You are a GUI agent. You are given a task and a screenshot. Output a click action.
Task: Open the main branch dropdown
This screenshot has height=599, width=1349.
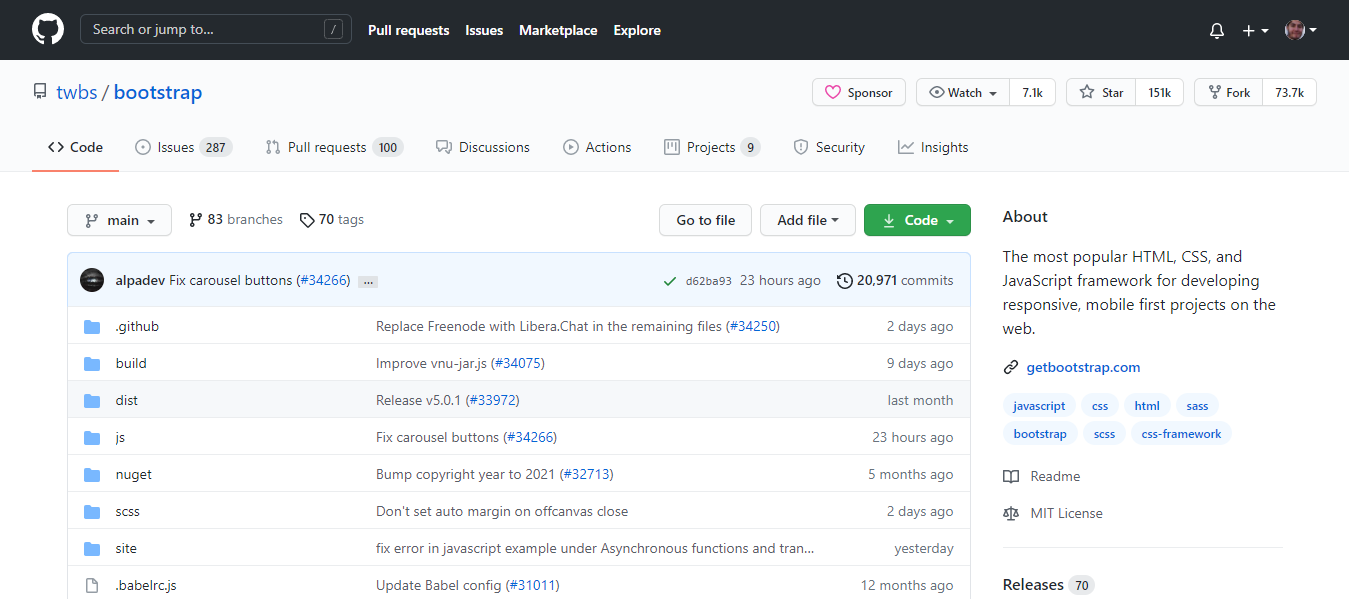pos(119,219)
